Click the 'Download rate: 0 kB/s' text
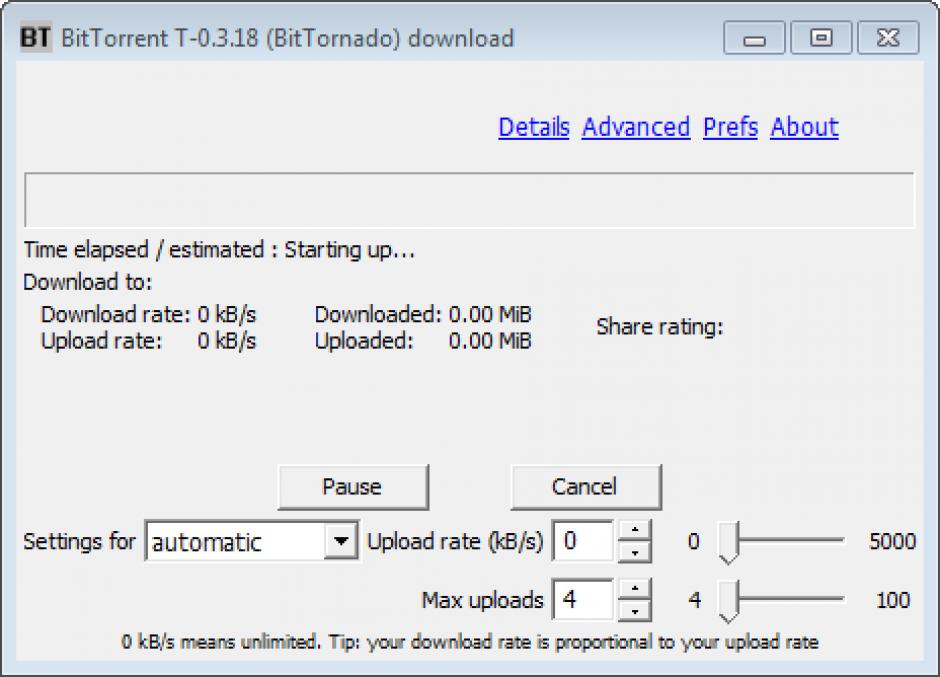 coord(148,314)
